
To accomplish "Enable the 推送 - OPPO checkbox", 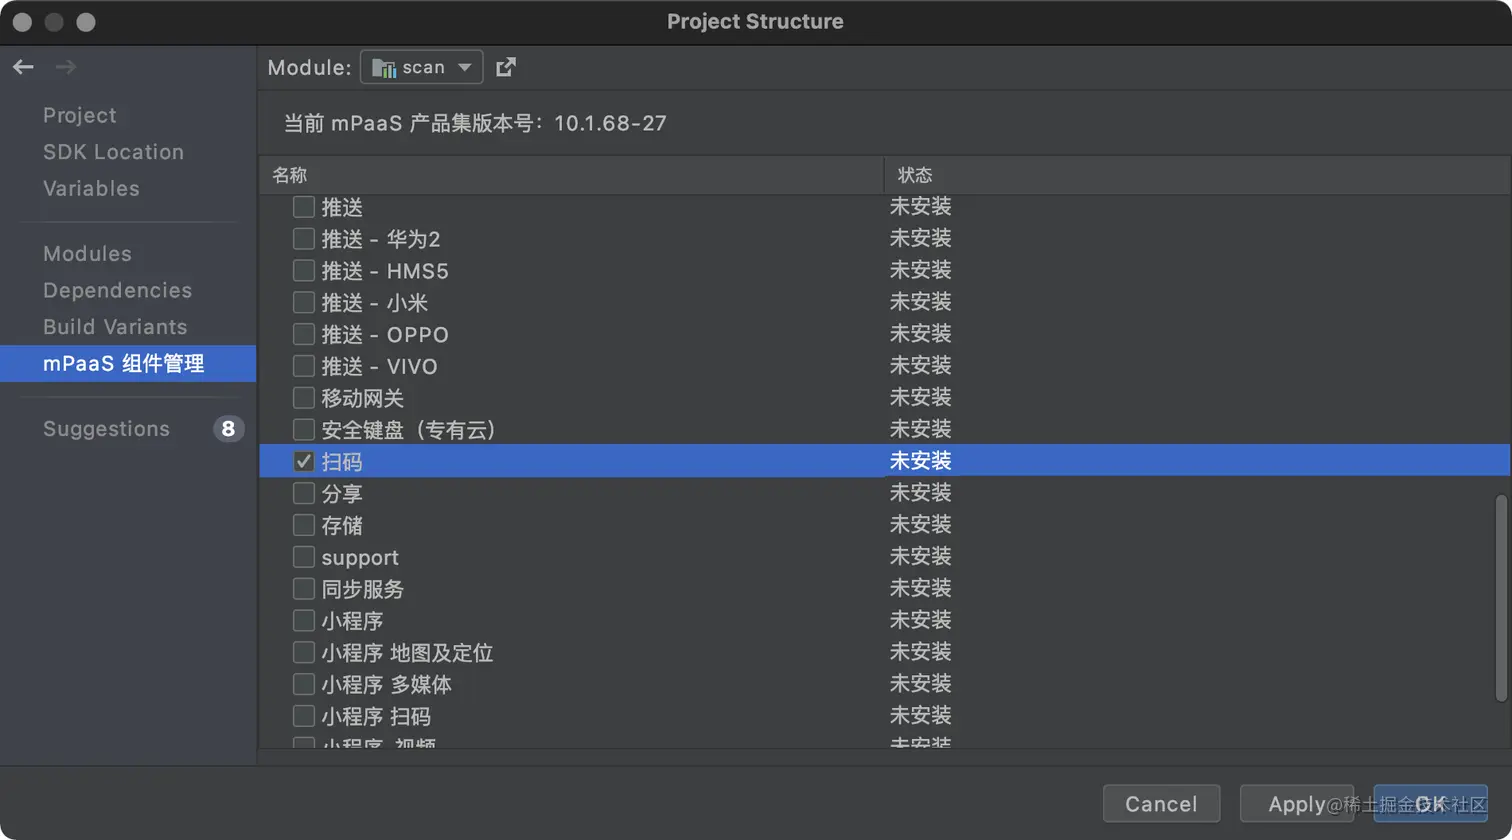I will click(304, 334).
